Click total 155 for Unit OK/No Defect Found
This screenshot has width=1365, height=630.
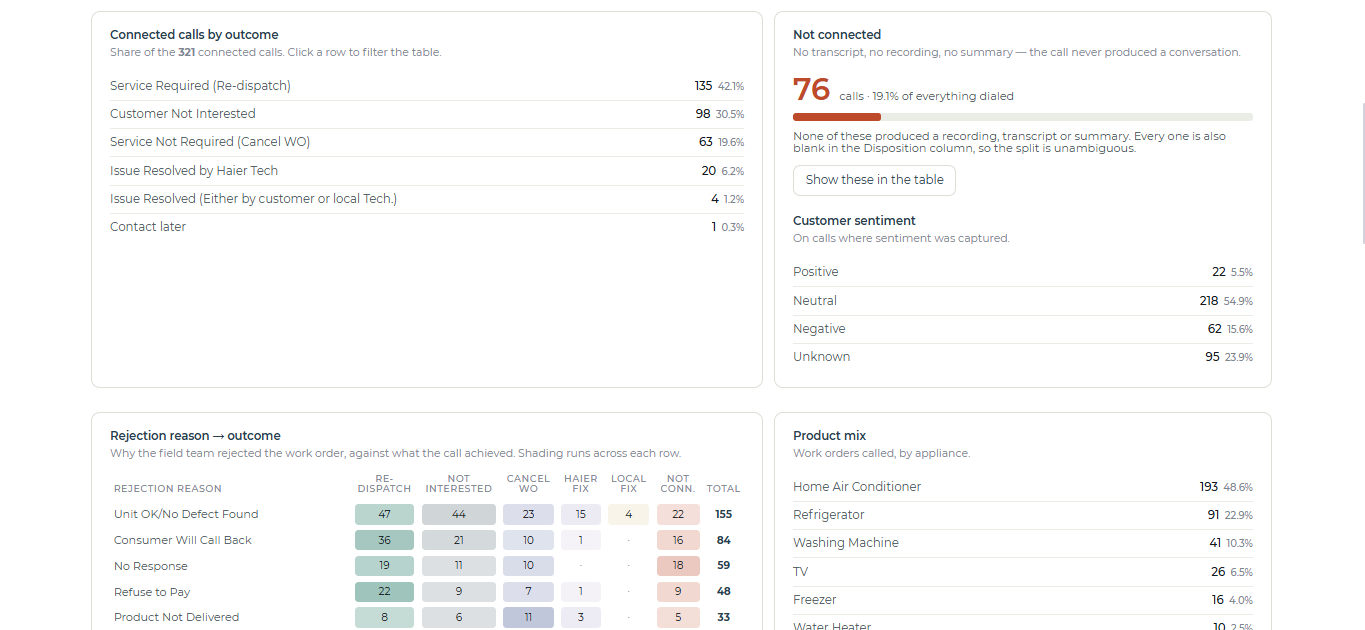[723, 514]
